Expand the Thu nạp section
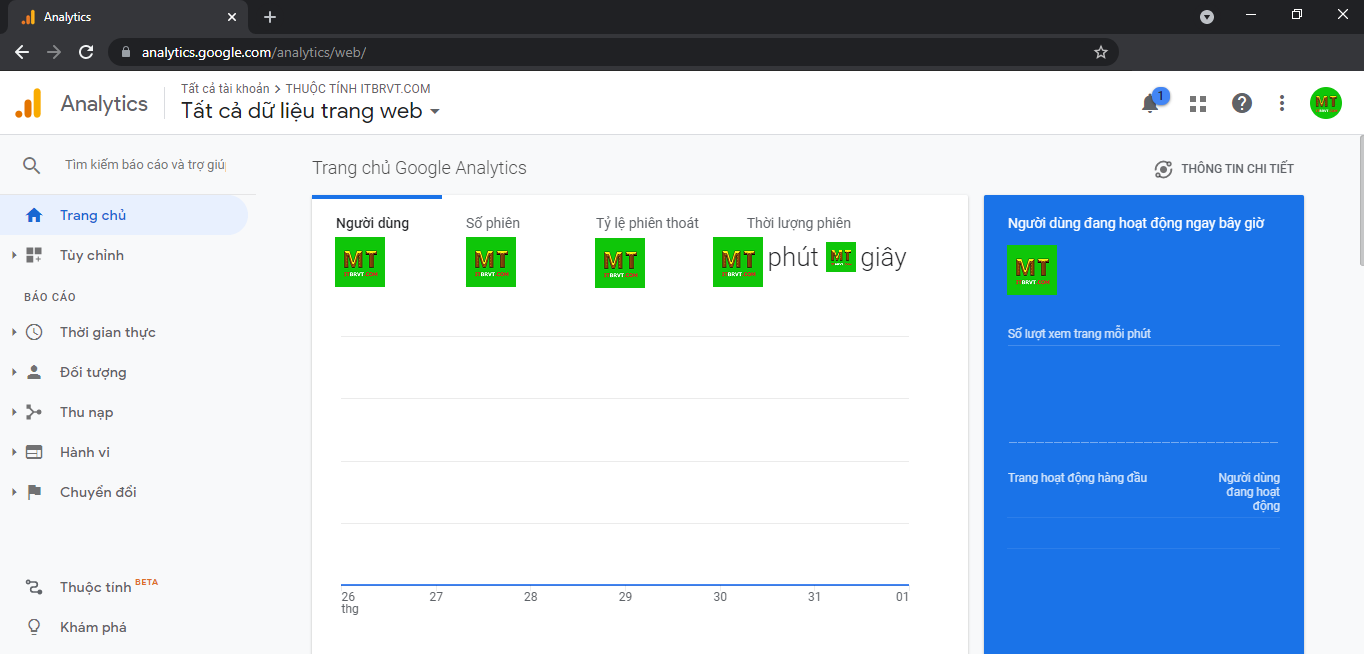Screen dimensions: 1364x654 pos(15,412)
